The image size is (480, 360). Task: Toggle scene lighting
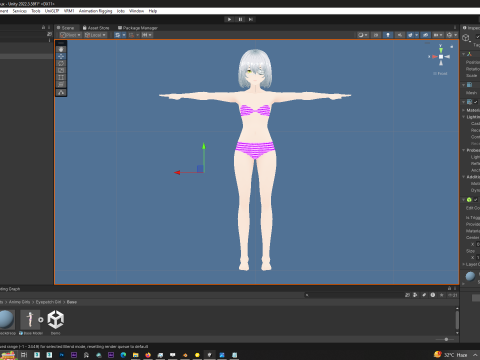click(x=388, y=35)
